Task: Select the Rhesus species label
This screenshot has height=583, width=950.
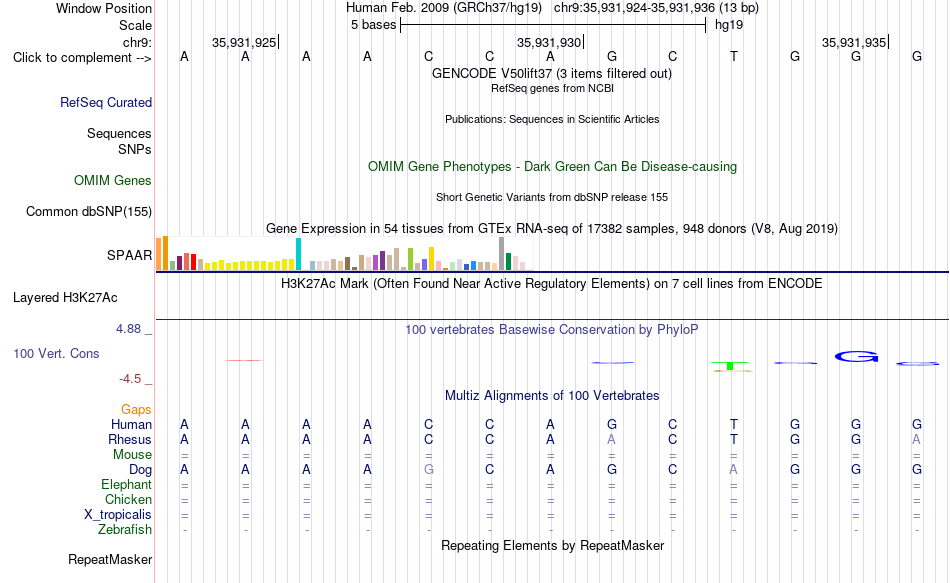Action: coord(130,439)
